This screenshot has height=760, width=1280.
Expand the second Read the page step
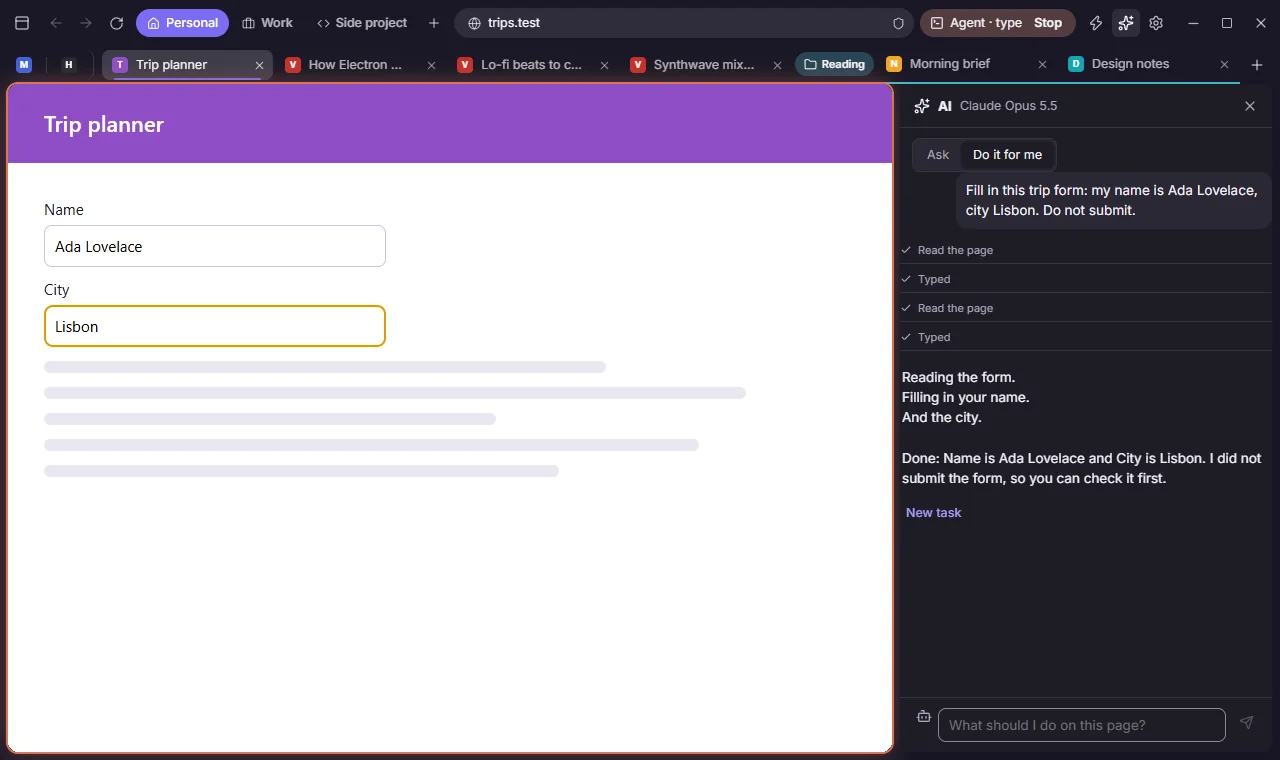coord(1085,308)
